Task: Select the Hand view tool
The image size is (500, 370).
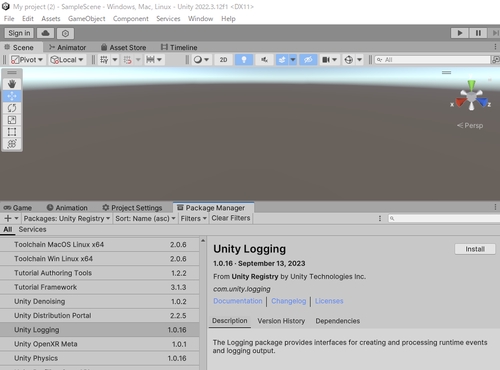Action: (12, 84)
